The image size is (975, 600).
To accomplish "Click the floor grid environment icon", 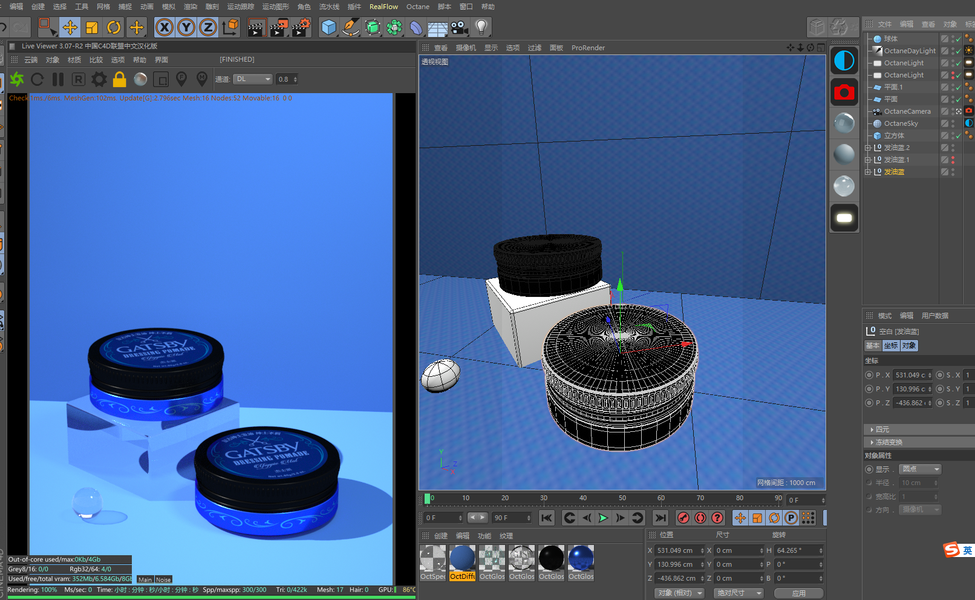I will pyautogui.click(x=437, y=27).
